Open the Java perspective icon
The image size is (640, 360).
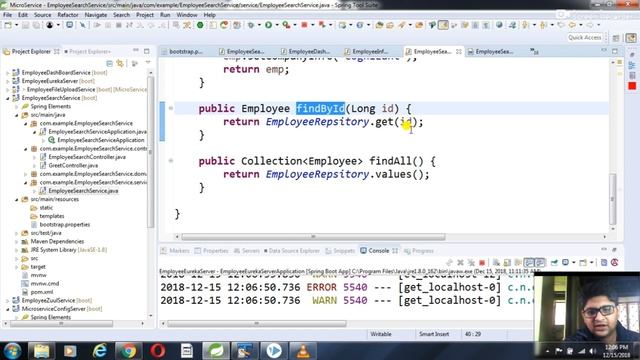pos(631,38)
